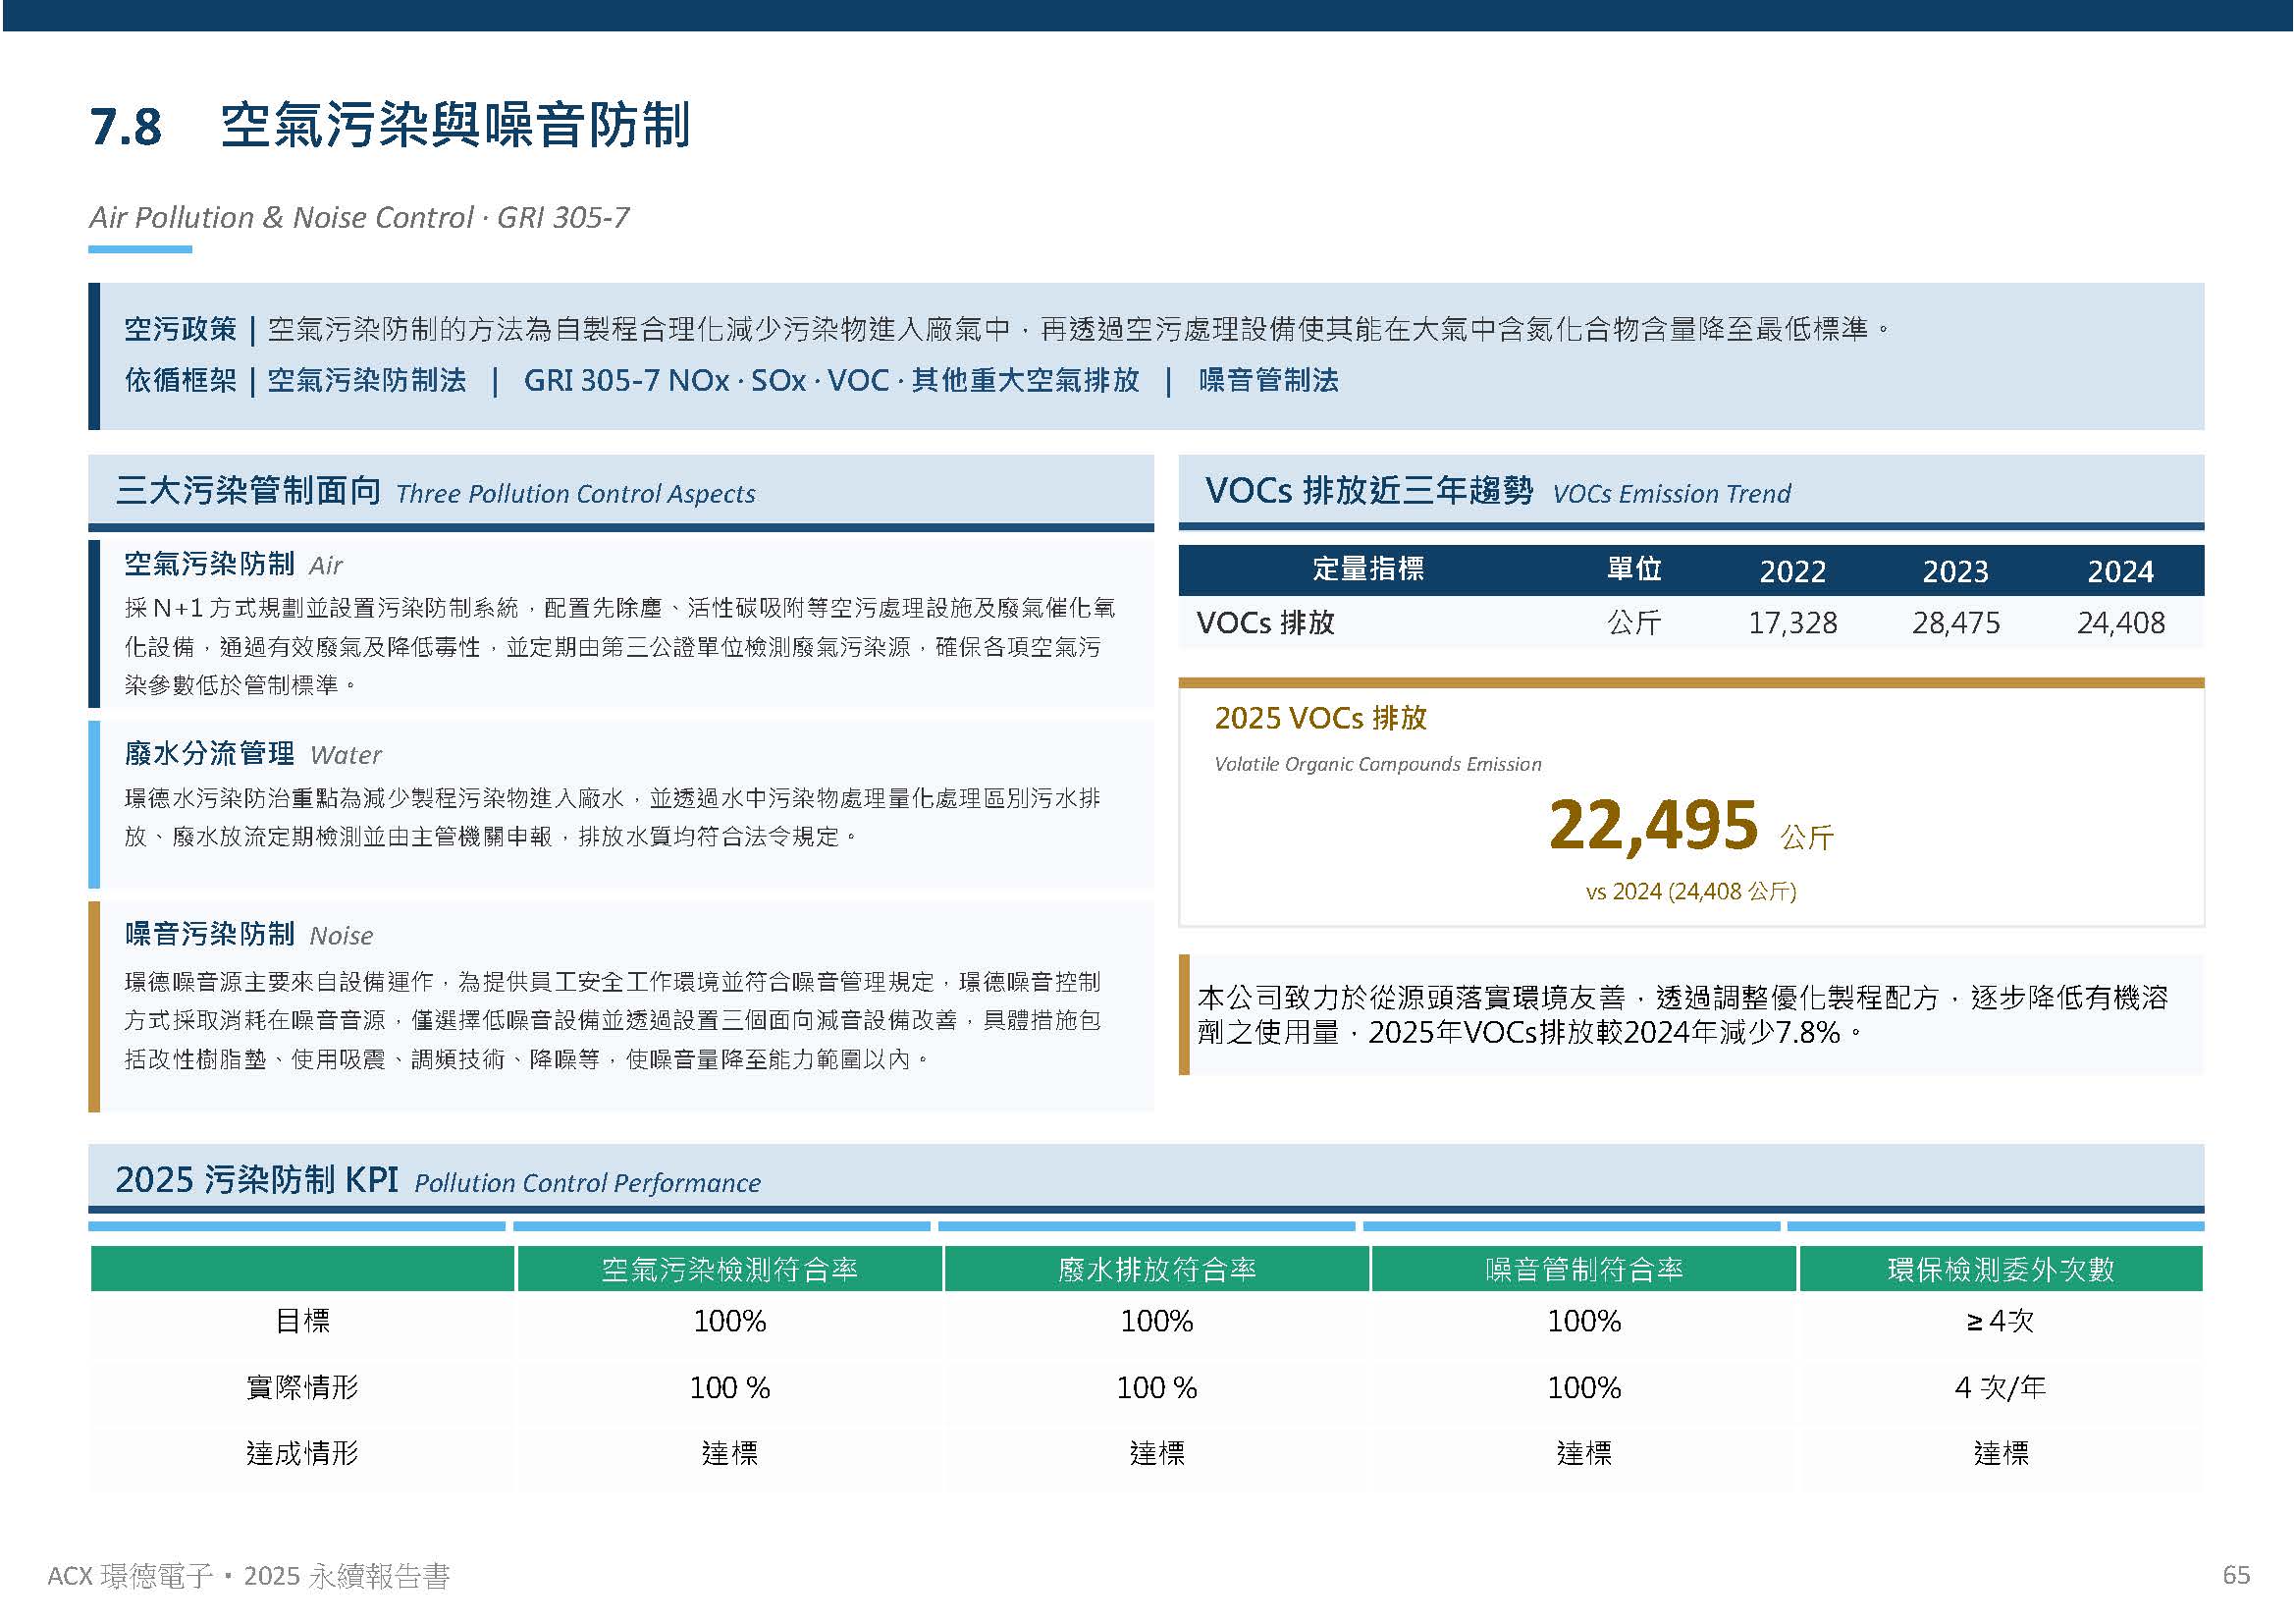Click the 4 次/年 actual value

coord(2000,1388)
